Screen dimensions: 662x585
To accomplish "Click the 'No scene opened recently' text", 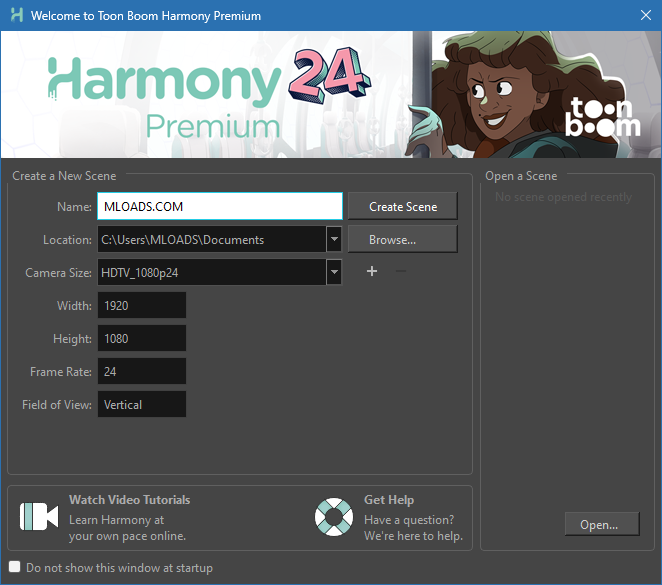I will (563, 197).
